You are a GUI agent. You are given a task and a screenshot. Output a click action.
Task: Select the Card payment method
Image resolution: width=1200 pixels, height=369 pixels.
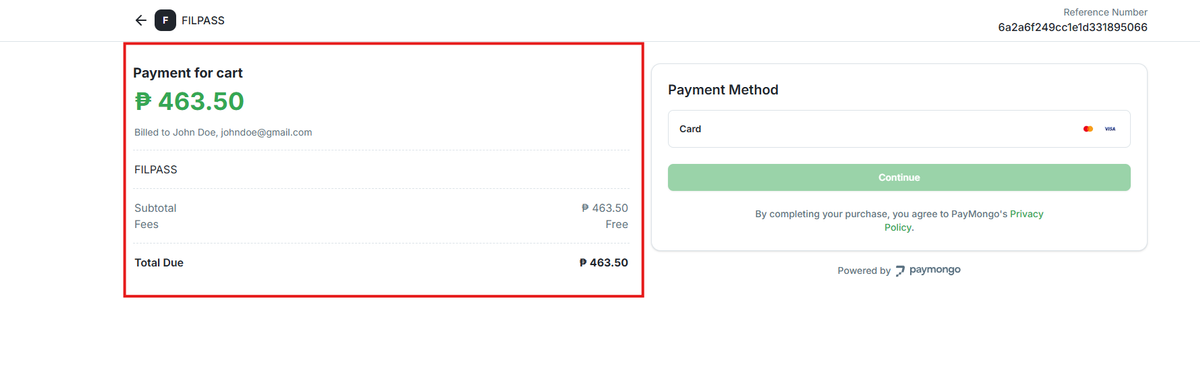coord(899,129)
